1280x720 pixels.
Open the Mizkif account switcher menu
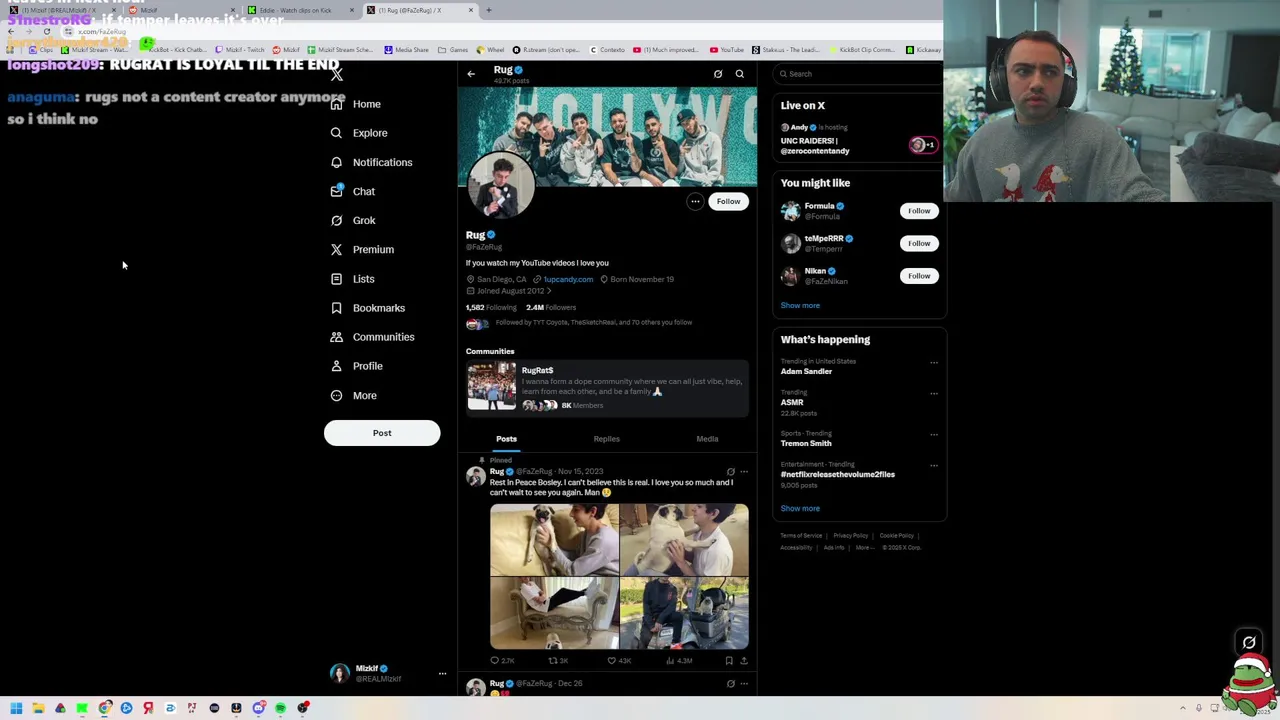[x=386, y=673]
